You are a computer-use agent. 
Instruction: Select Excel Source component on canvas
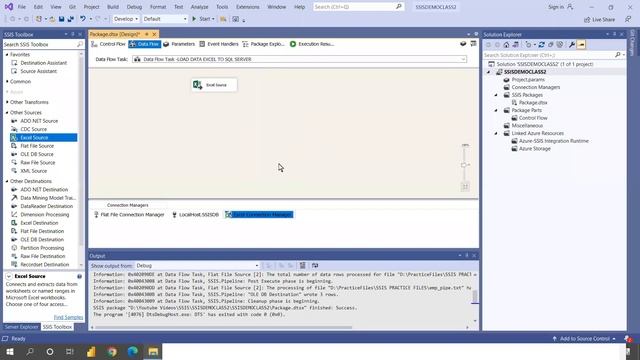[214, 85]
